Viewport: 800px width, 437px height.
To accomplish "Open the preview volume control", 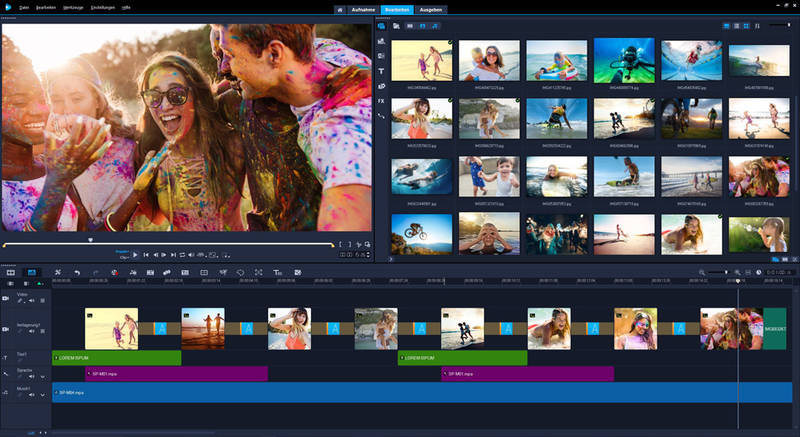I will pyautogui.click(x=191, y=255).
